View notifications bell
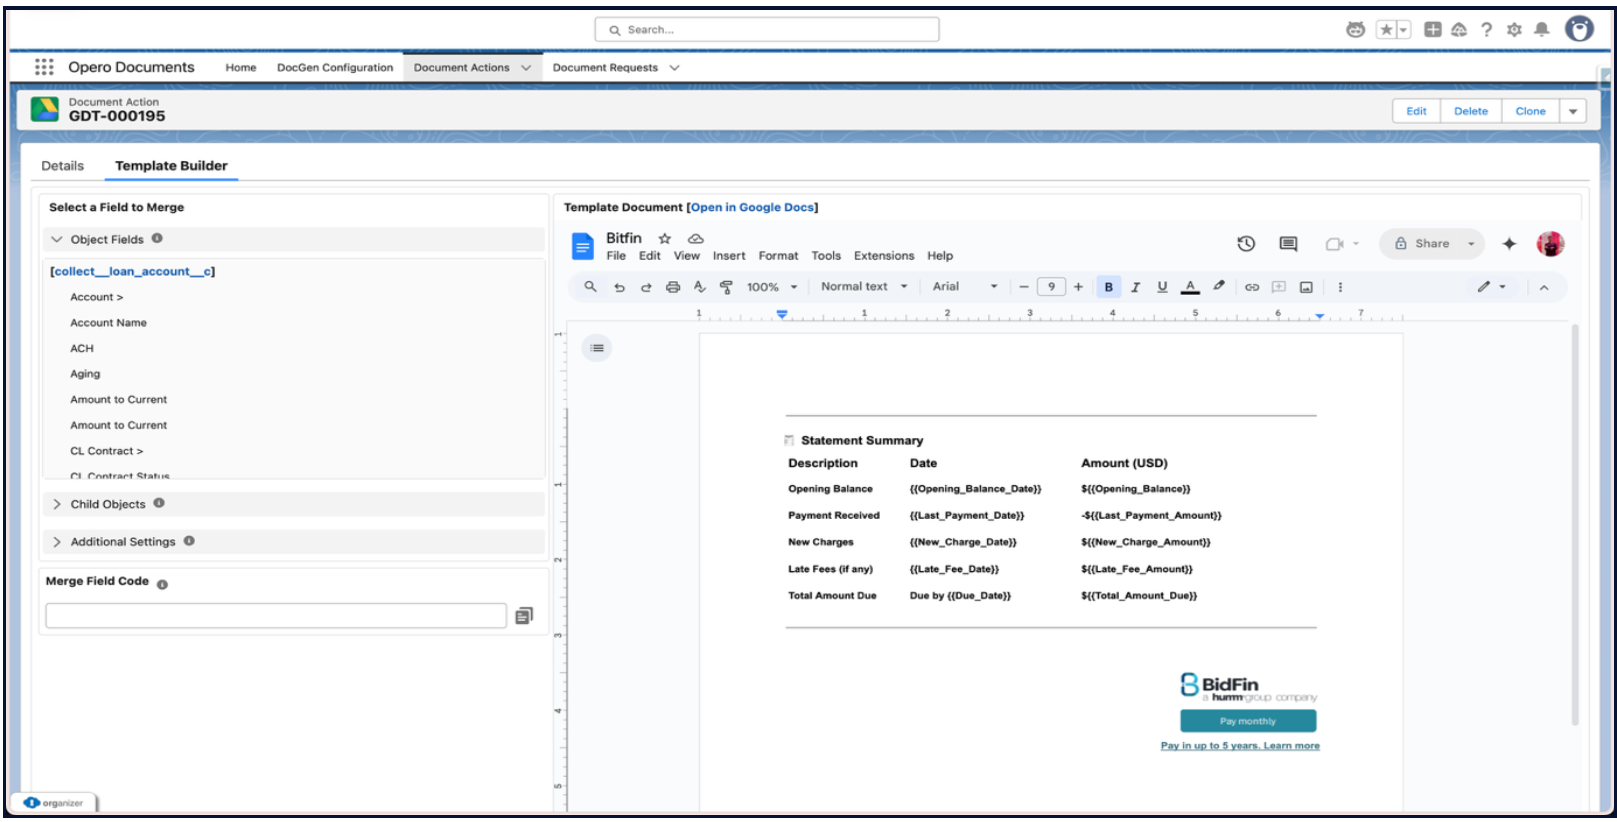 coord(1542,30)
